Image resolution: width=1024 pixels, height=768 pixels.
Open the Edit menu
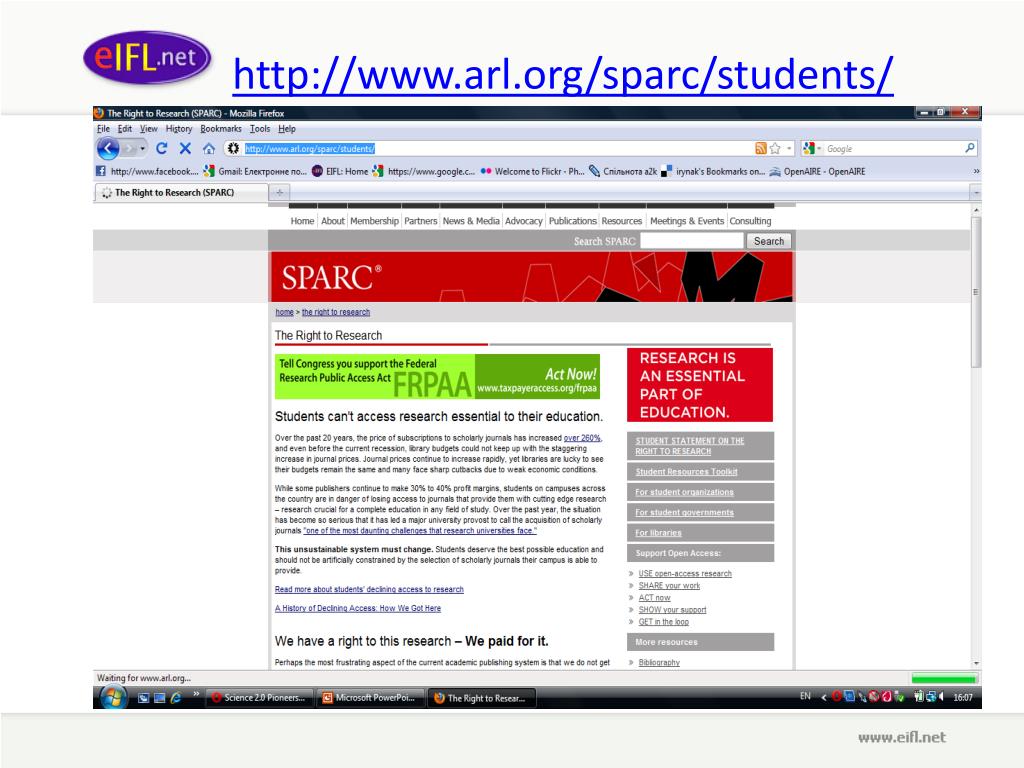[x=125, y=129]
